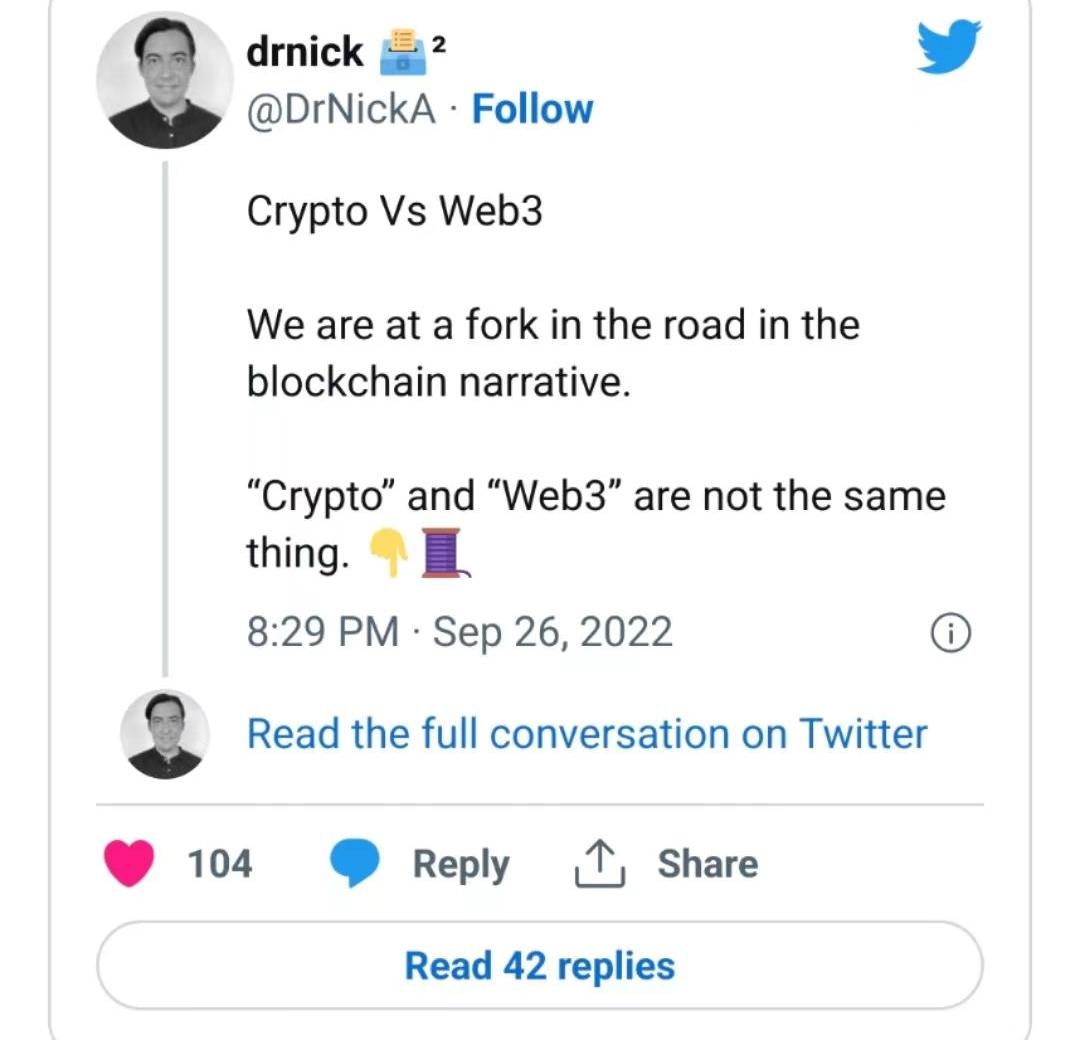The width and height of the screenshot is (1080, 1040).
Task: Click the pink heart like icon
Action: (x=129, y=863)
